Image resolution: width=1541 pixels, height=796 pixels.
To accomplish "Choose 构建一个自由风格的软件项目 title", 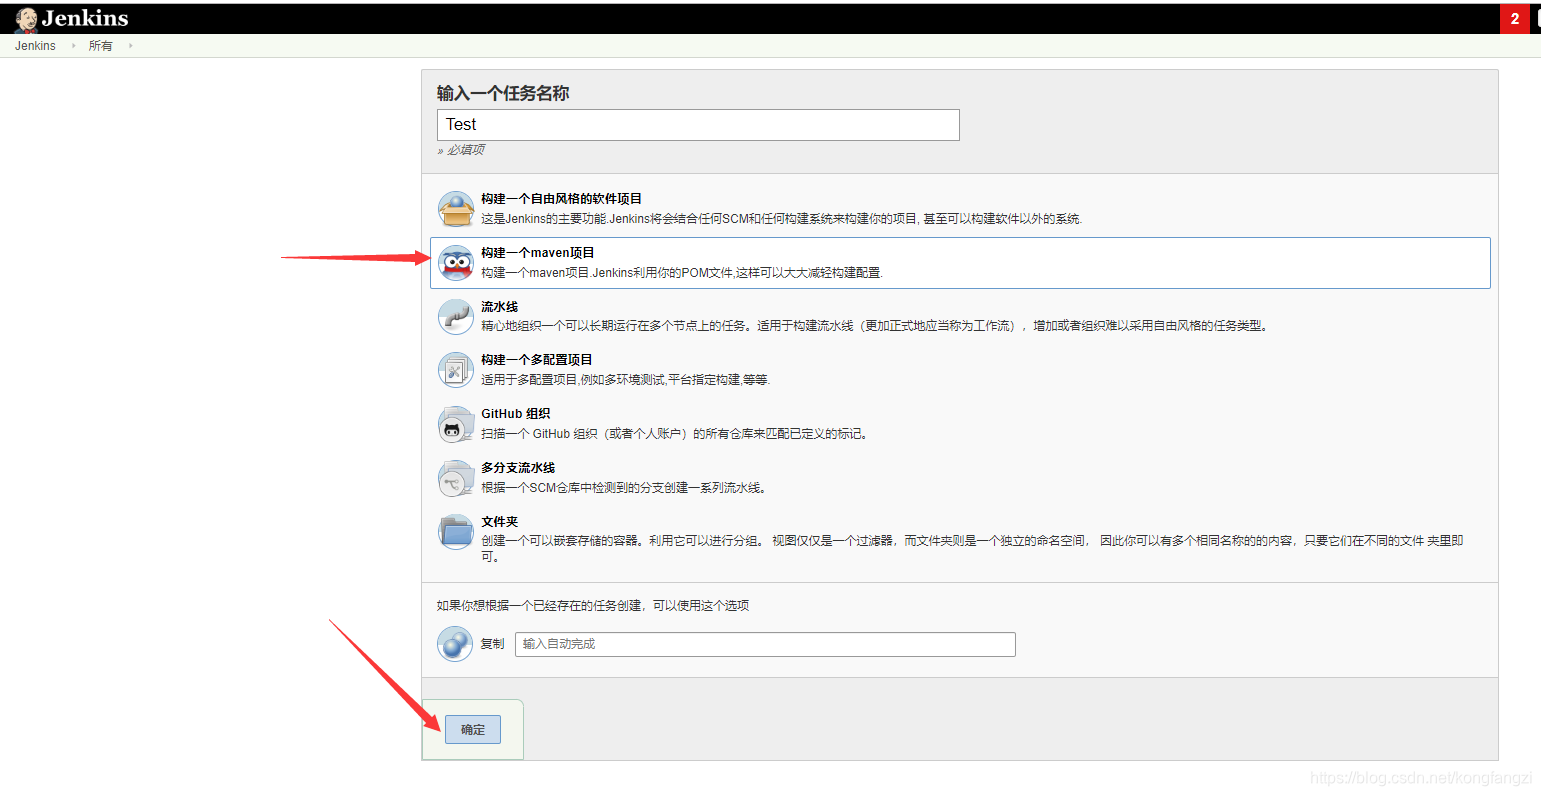I will coord(561,199).
